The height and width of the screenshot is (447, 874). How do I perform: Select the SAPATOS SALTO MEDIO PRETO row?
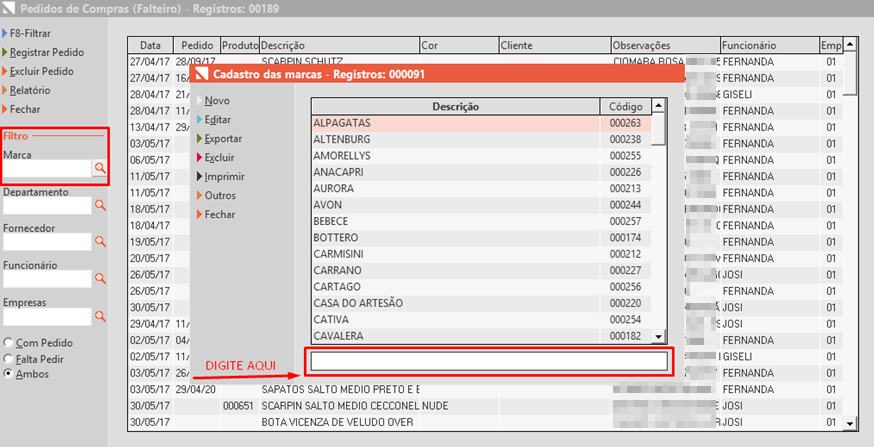(x=485, y=389)
